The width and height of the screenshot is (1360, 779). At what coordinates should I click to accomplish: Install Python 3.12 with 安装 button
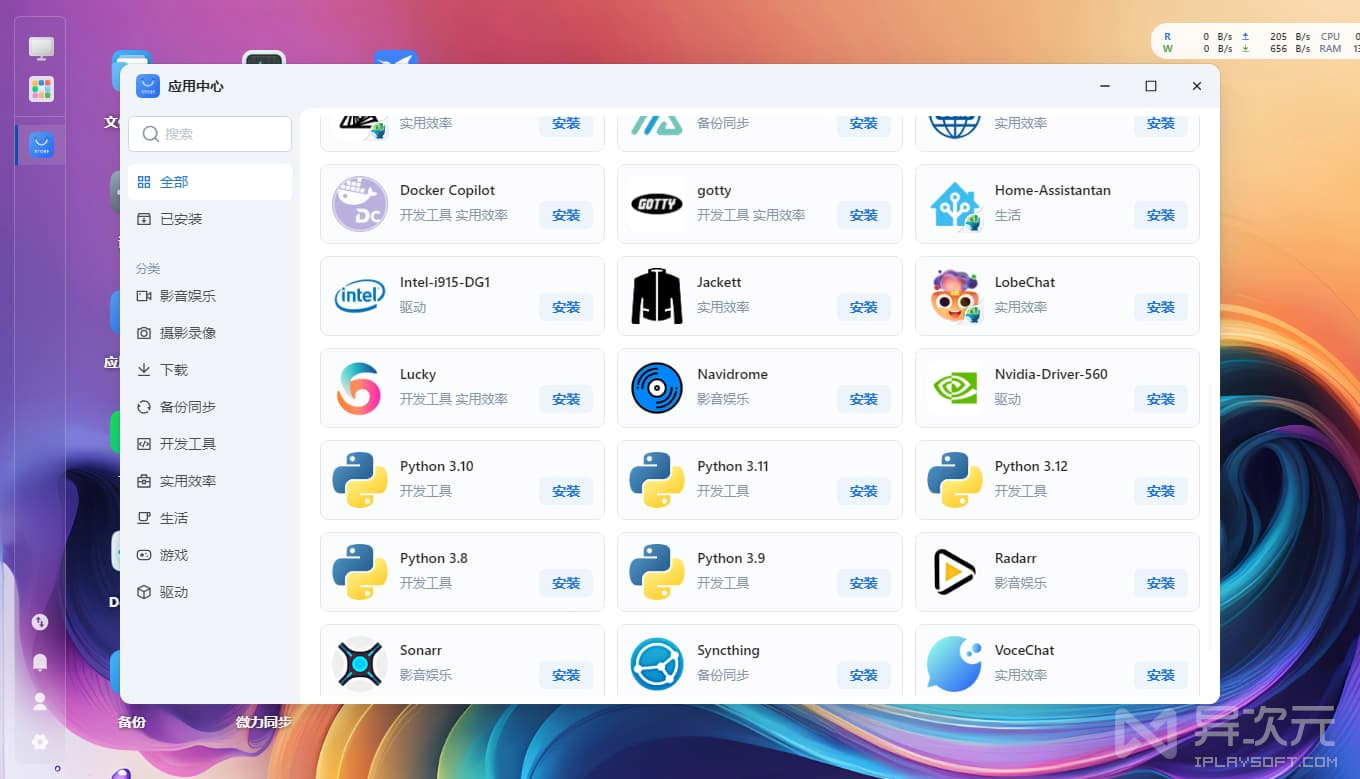point(1160,491)
